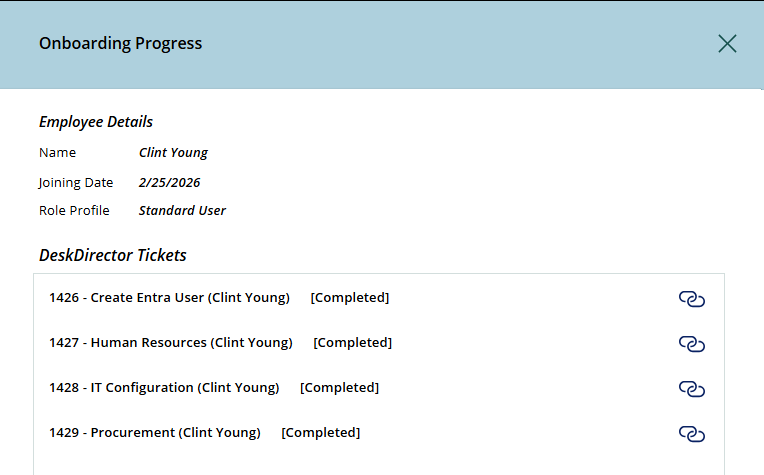The height and width of the screenshot is (475, 764).
Task: Click the employee name Clint Young
Action: tap(173, 153)
